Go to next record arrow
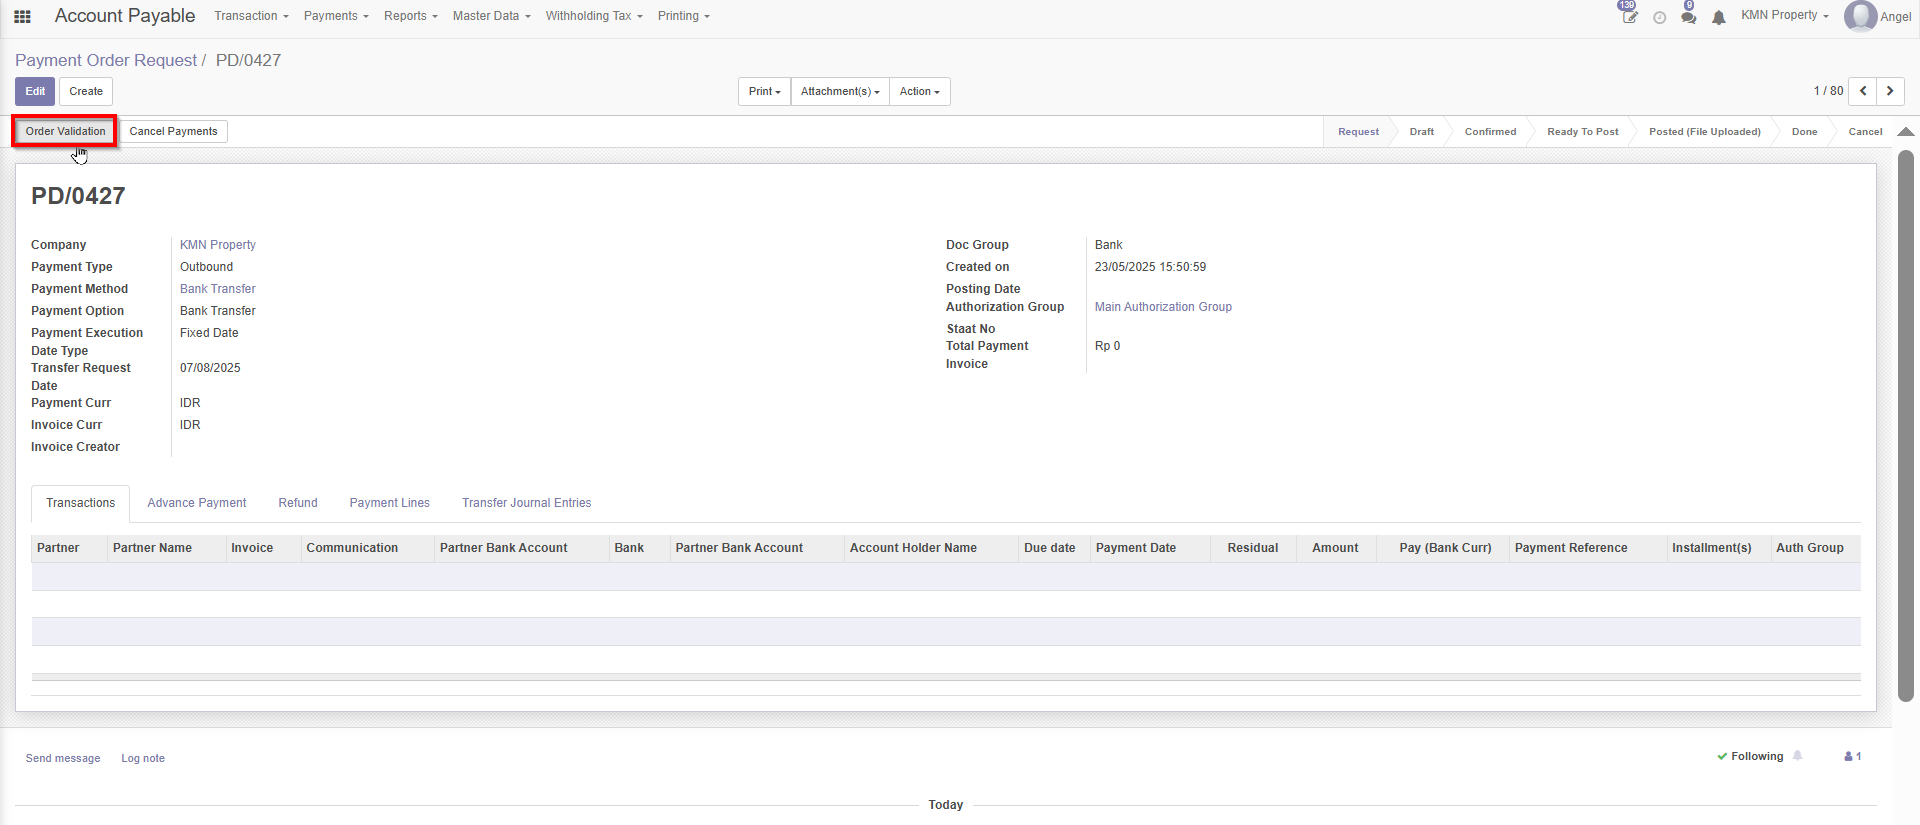 (1890, 91)
